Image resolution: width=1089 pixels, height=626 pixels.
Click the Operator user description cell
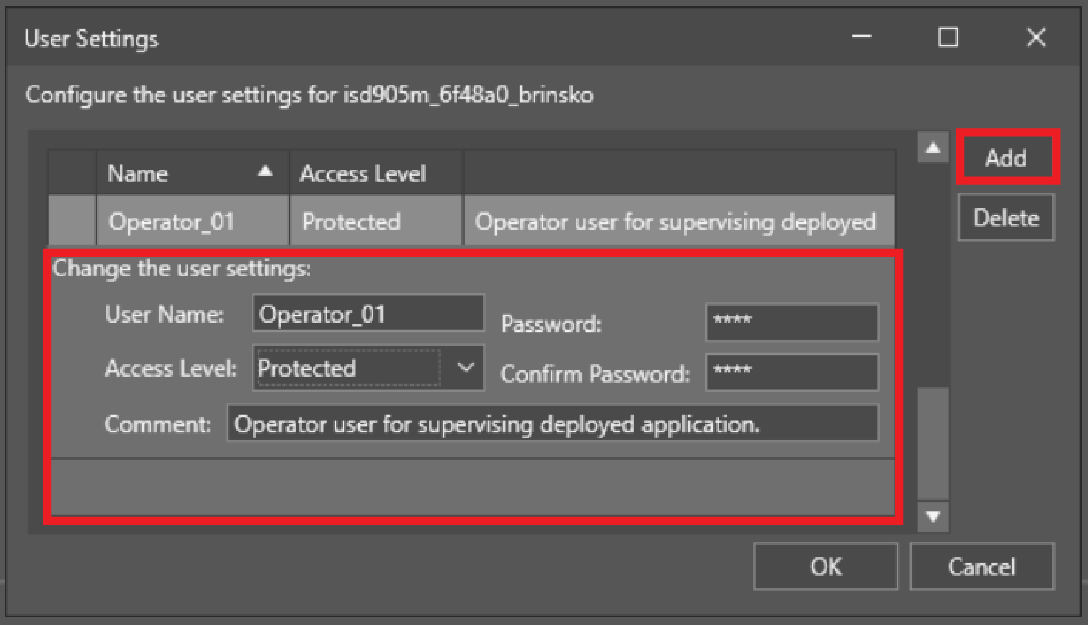click(x=678, y=222)
